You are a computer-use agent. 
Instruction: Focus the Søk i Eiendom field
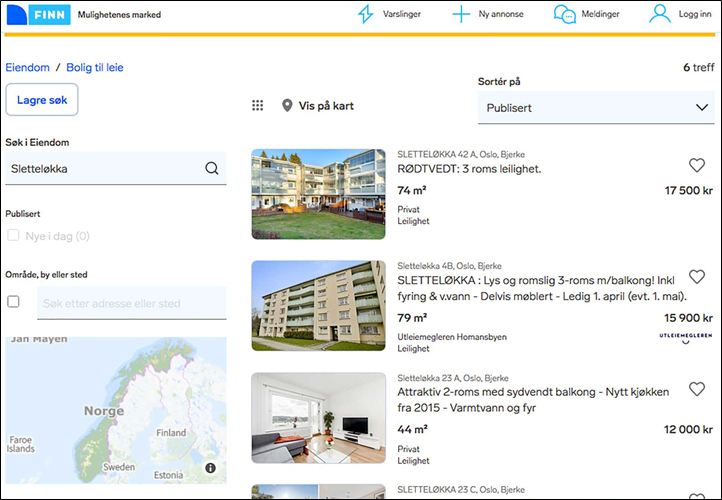coord(116,169)
